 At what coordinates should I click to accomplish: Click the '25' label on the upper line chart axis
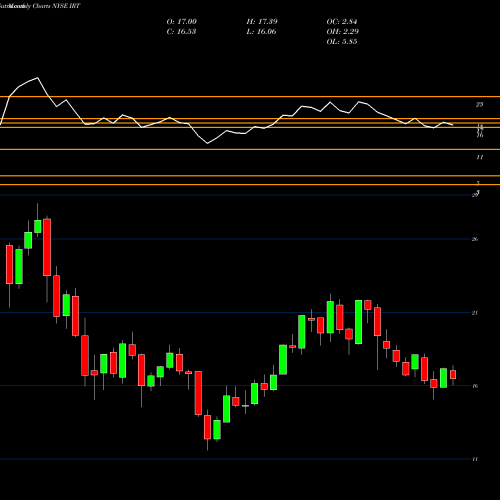[x=479, y=105]
